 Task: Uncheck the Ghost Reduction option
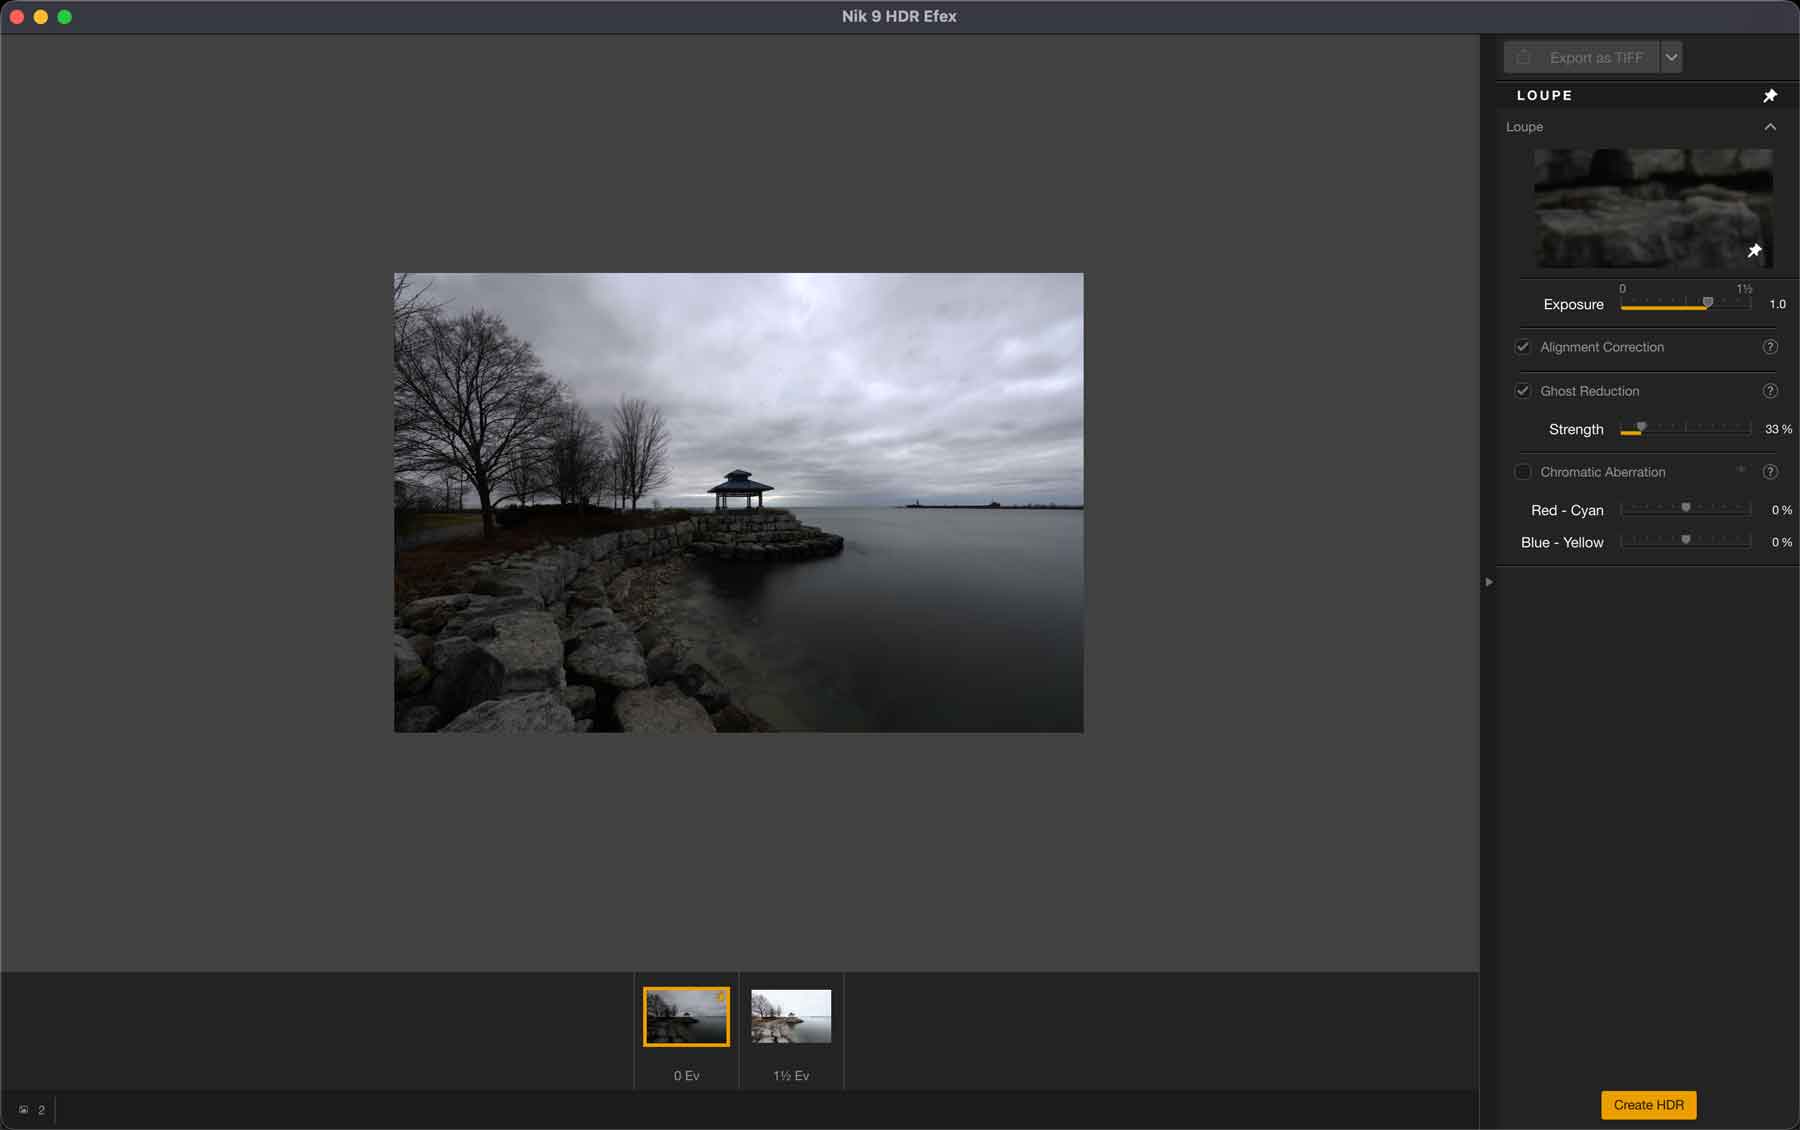pos(1522,391)
